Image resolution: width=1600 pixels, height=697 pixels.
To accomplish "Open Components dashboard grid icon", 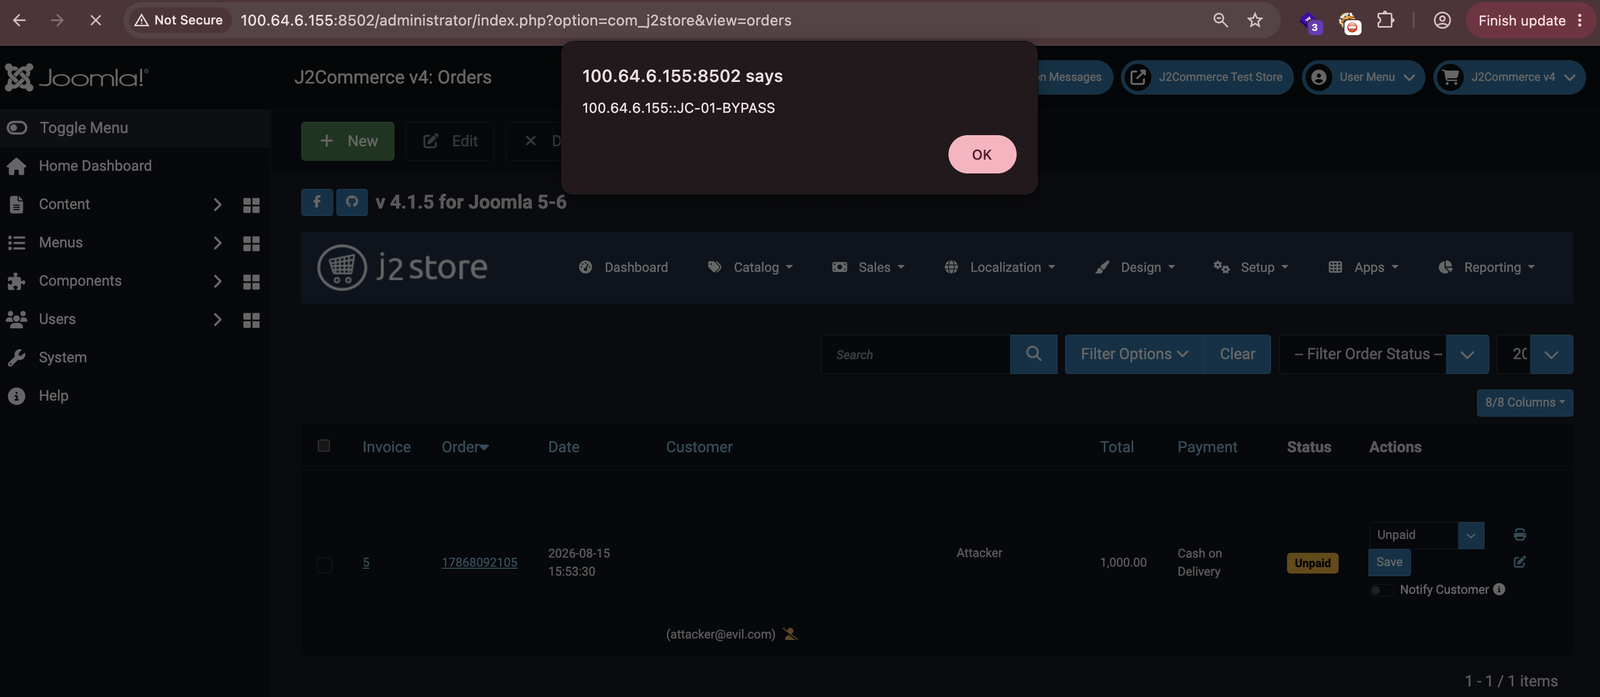I will pyautogui.click(x=251, y=282).
